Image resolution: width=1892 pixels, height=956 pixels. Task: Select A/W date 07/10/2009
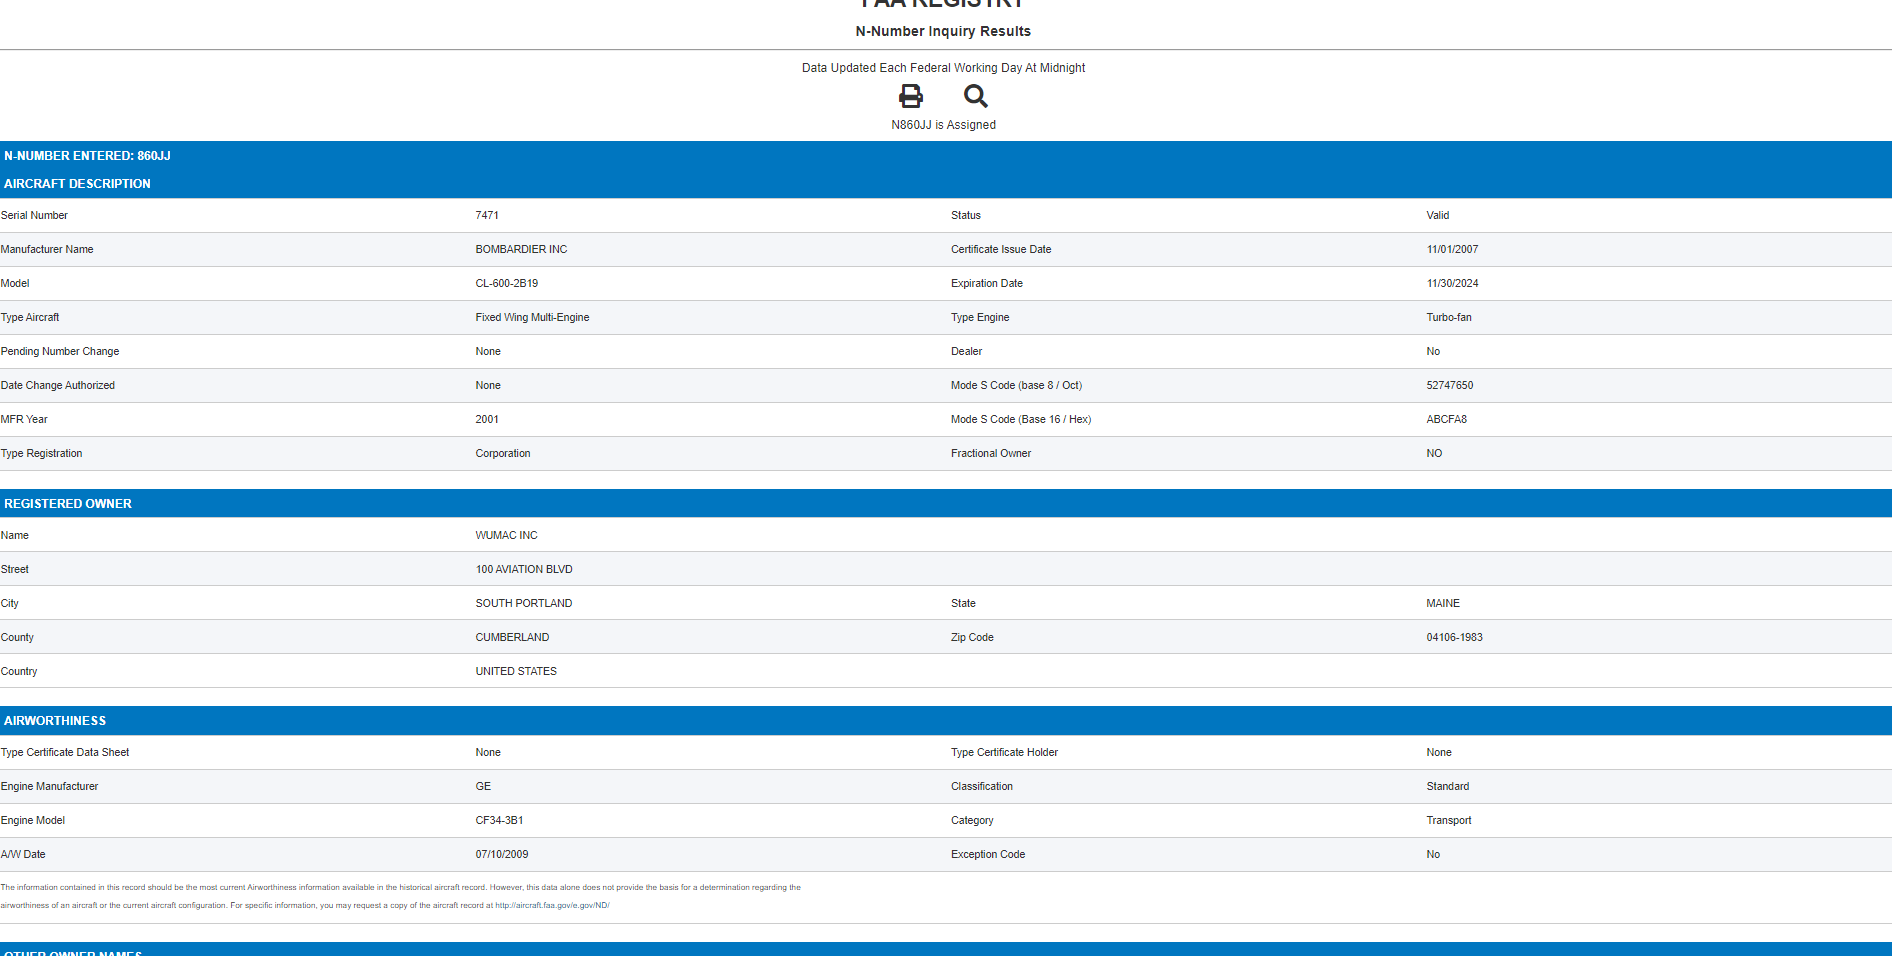(x=502, y=854)
